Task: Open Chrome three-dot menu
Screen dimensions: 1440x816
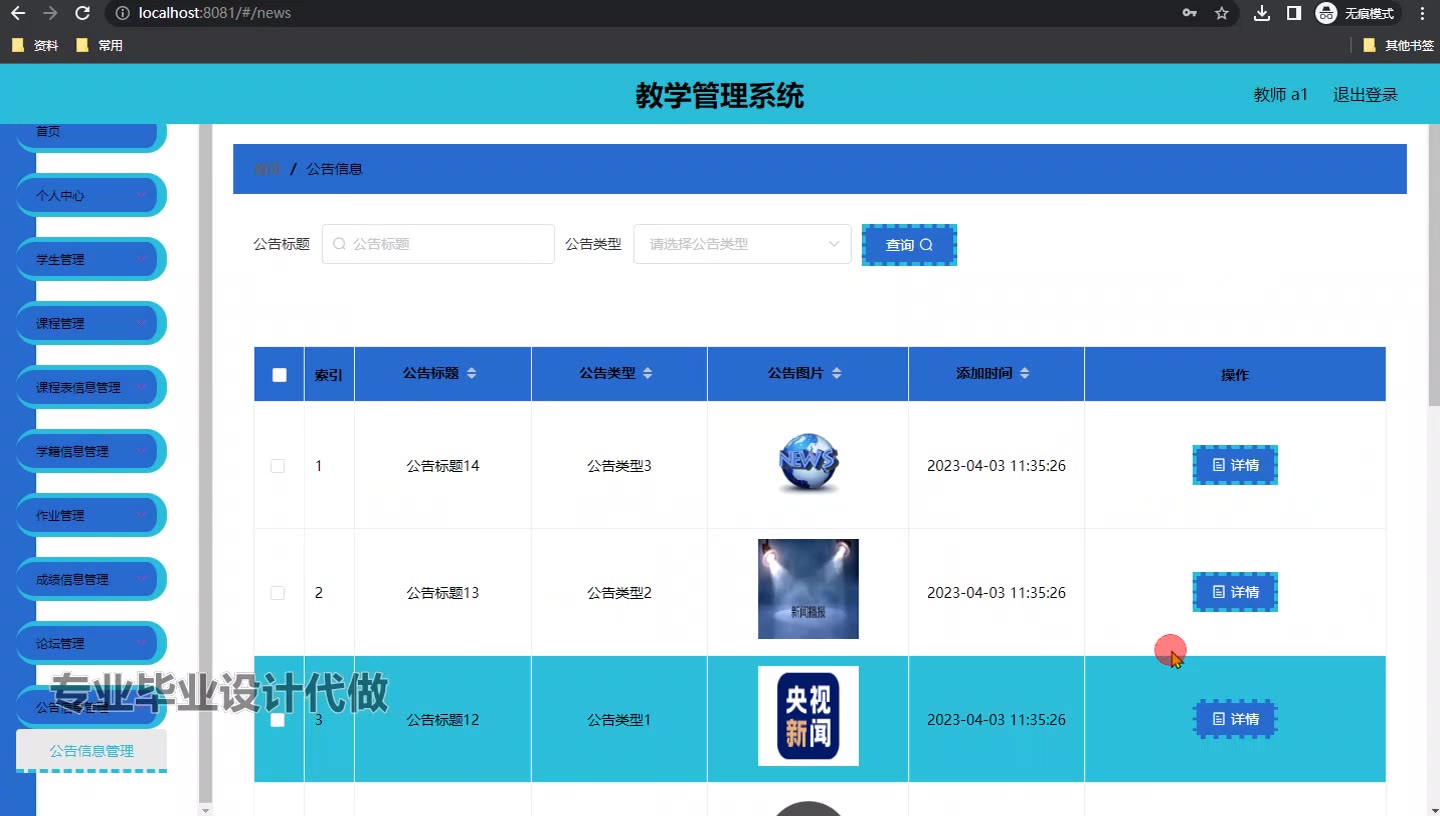Action: pos(1422,13)
